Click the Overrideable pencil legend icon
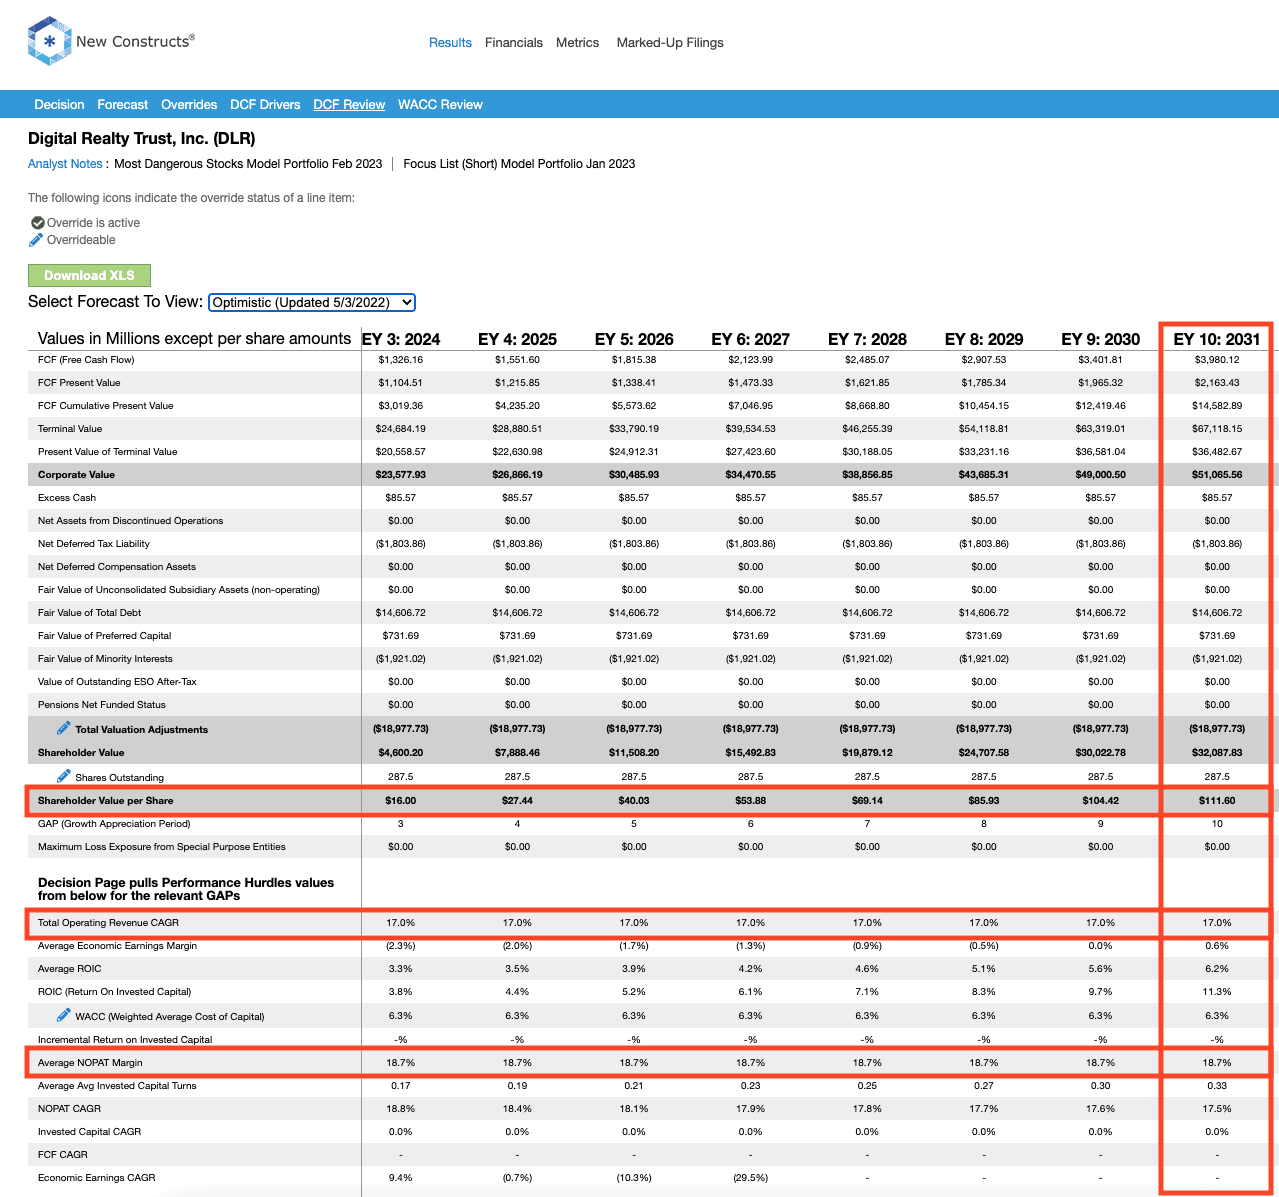This screenshot has height=1197, width=1279. click(37, 240)
